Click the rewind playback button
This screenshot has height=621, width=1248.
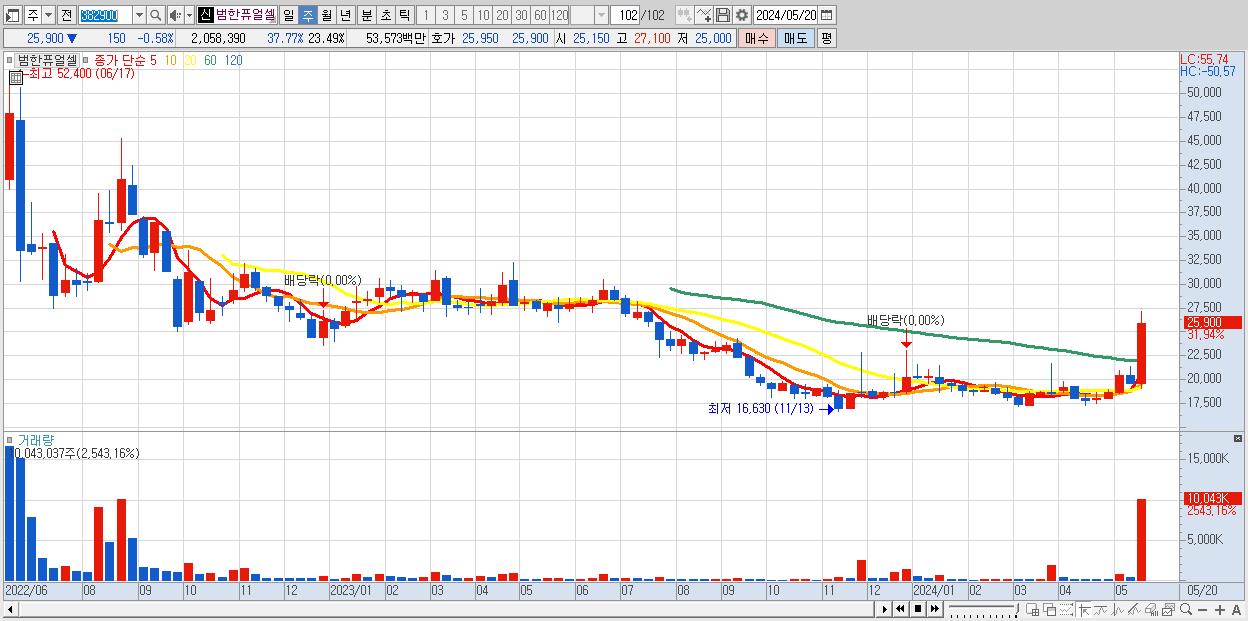click(x=900, y=609)
